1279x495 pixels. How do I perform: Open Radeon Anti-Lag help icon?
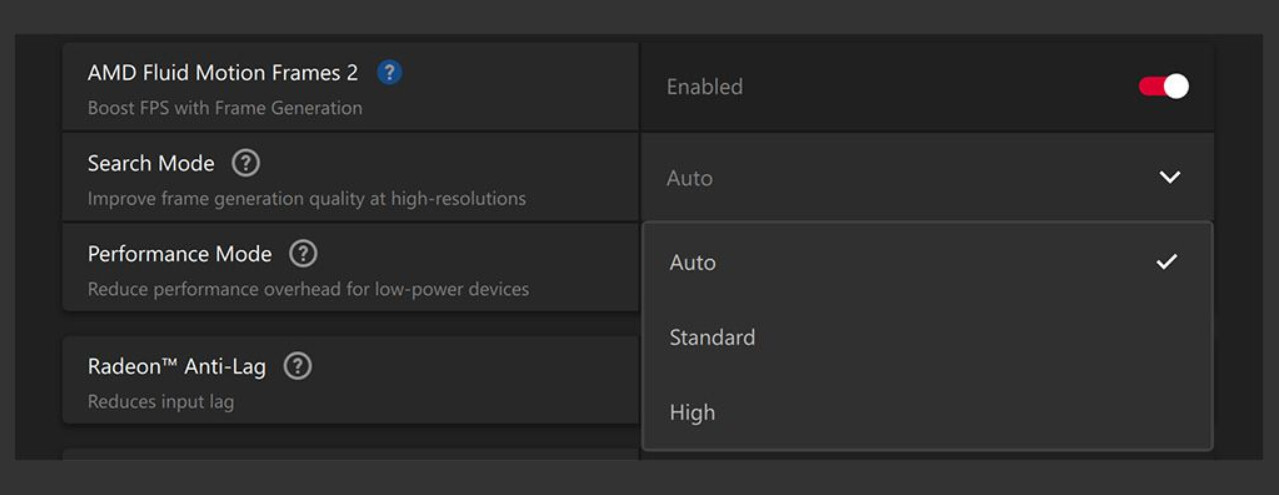(298, 366)
